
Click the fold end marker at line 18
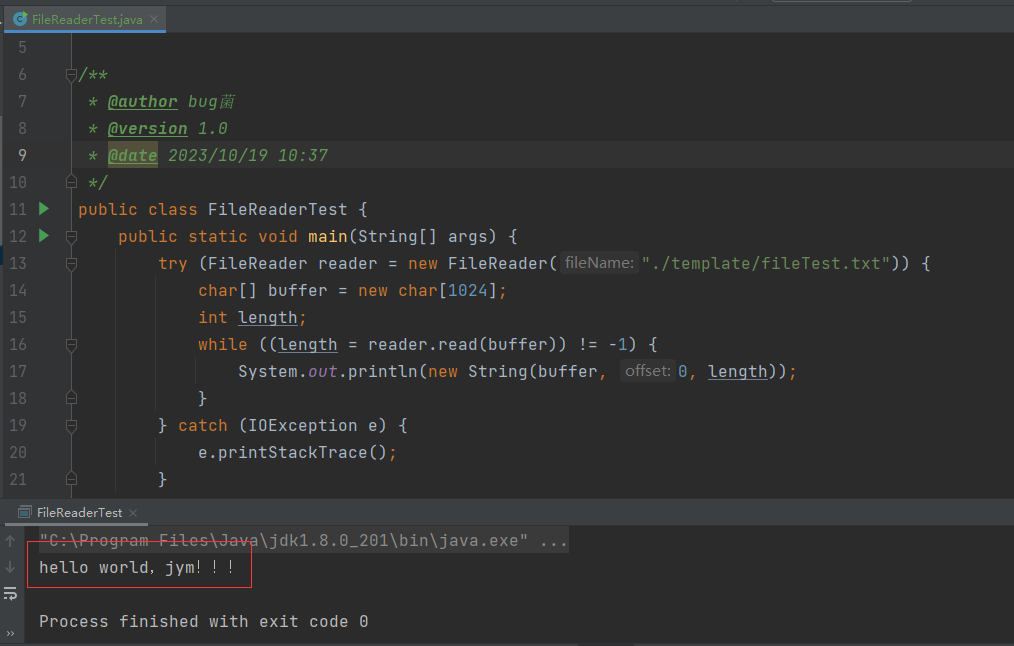pos(72,398)
